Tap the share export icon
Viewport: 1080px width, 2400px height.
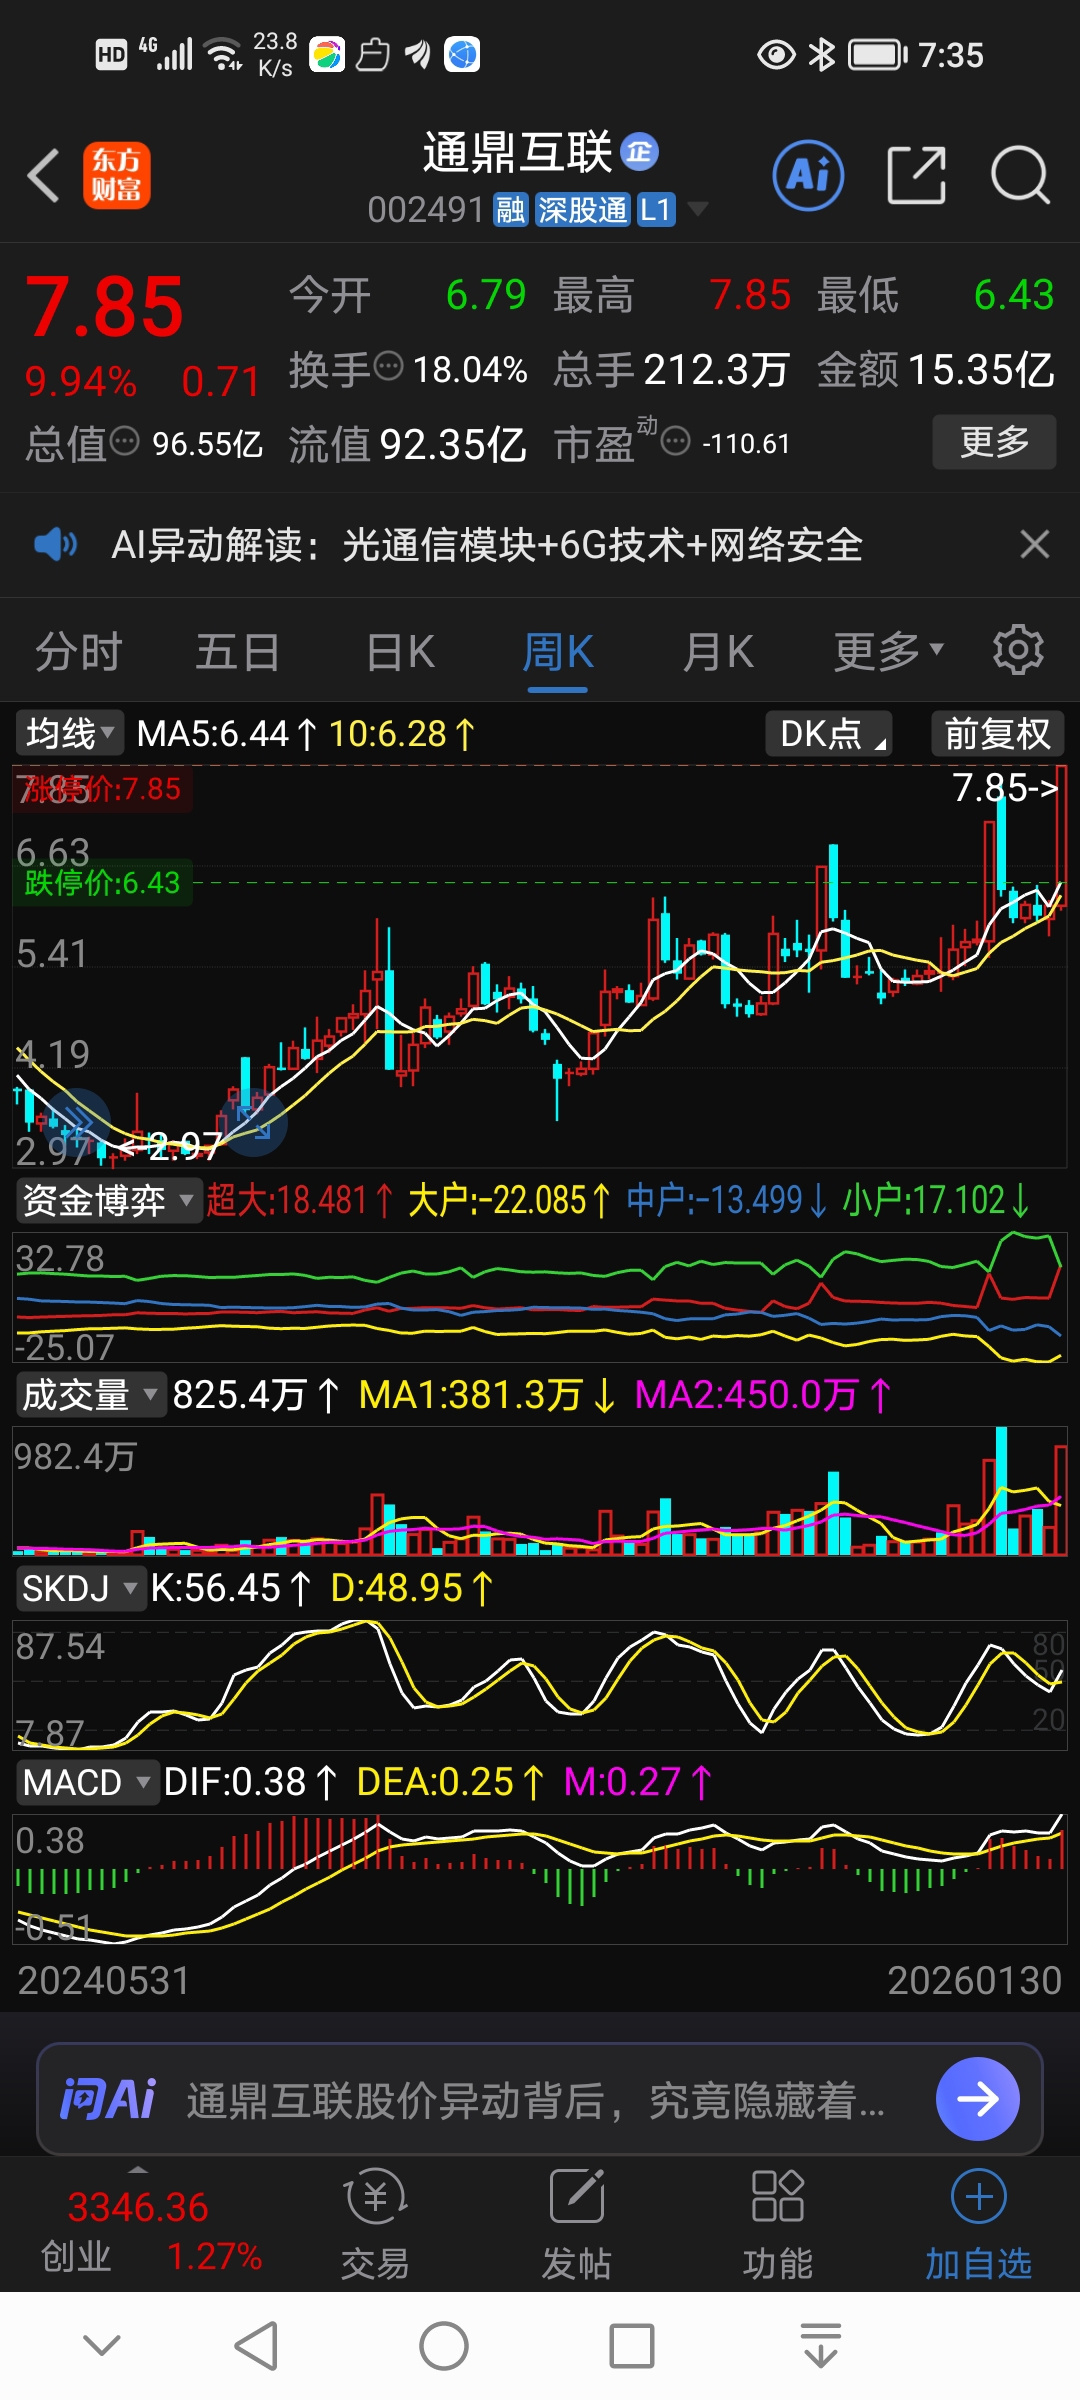(x=917, y=176)
